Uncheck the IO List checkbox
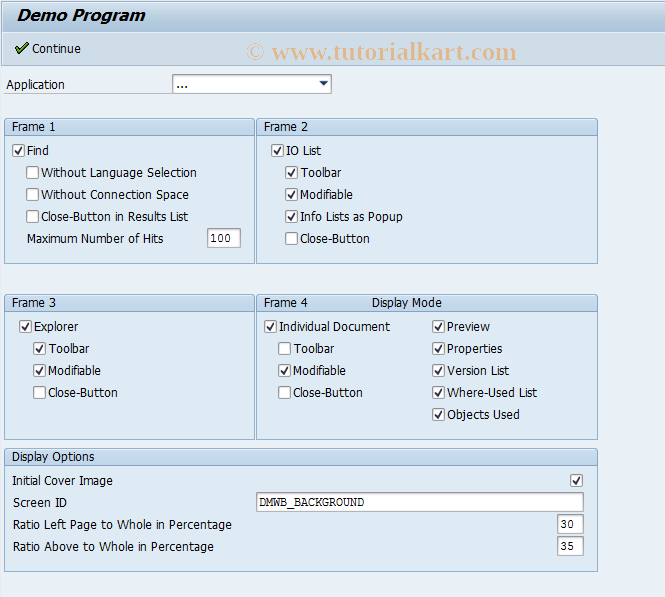Image resolution: width=665 pixels, height=597 pixels. coord(277,151)
